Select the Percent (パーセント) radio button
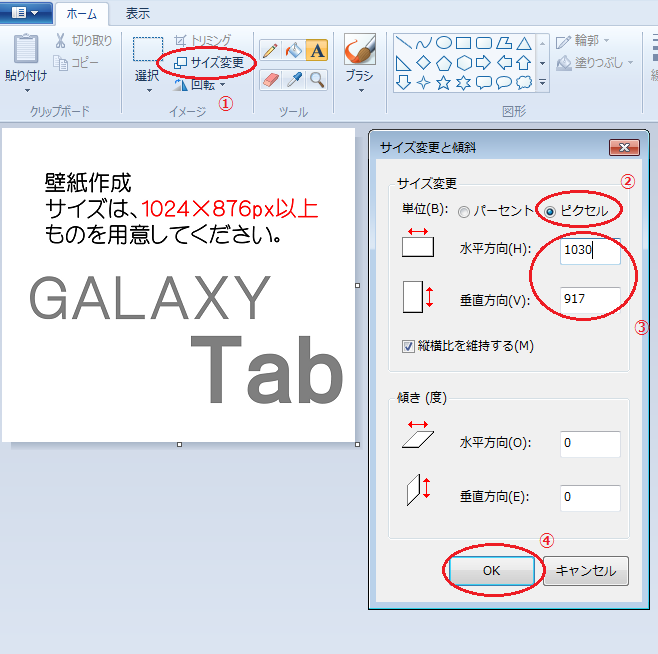This screenshot has height=654, width=658. (464, 212)
